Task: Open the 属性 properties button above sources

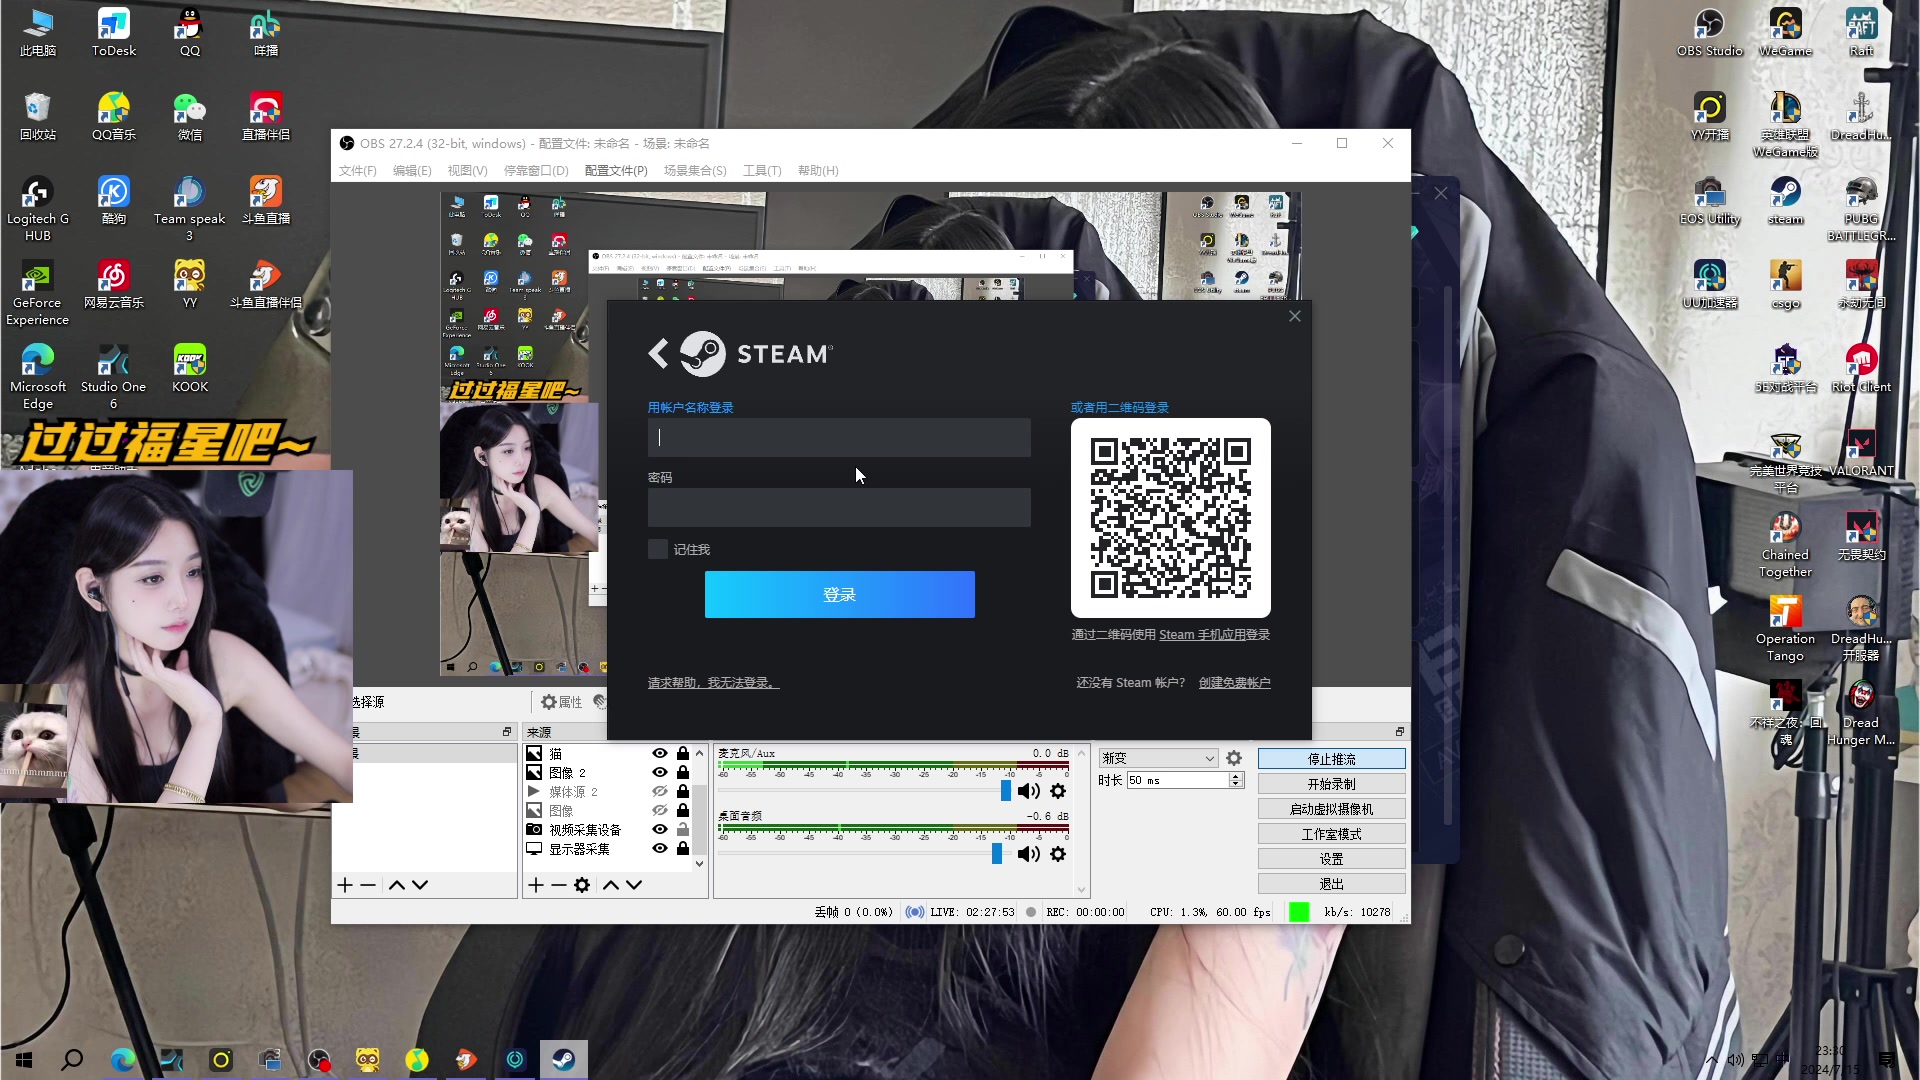Action: (562, 702)
